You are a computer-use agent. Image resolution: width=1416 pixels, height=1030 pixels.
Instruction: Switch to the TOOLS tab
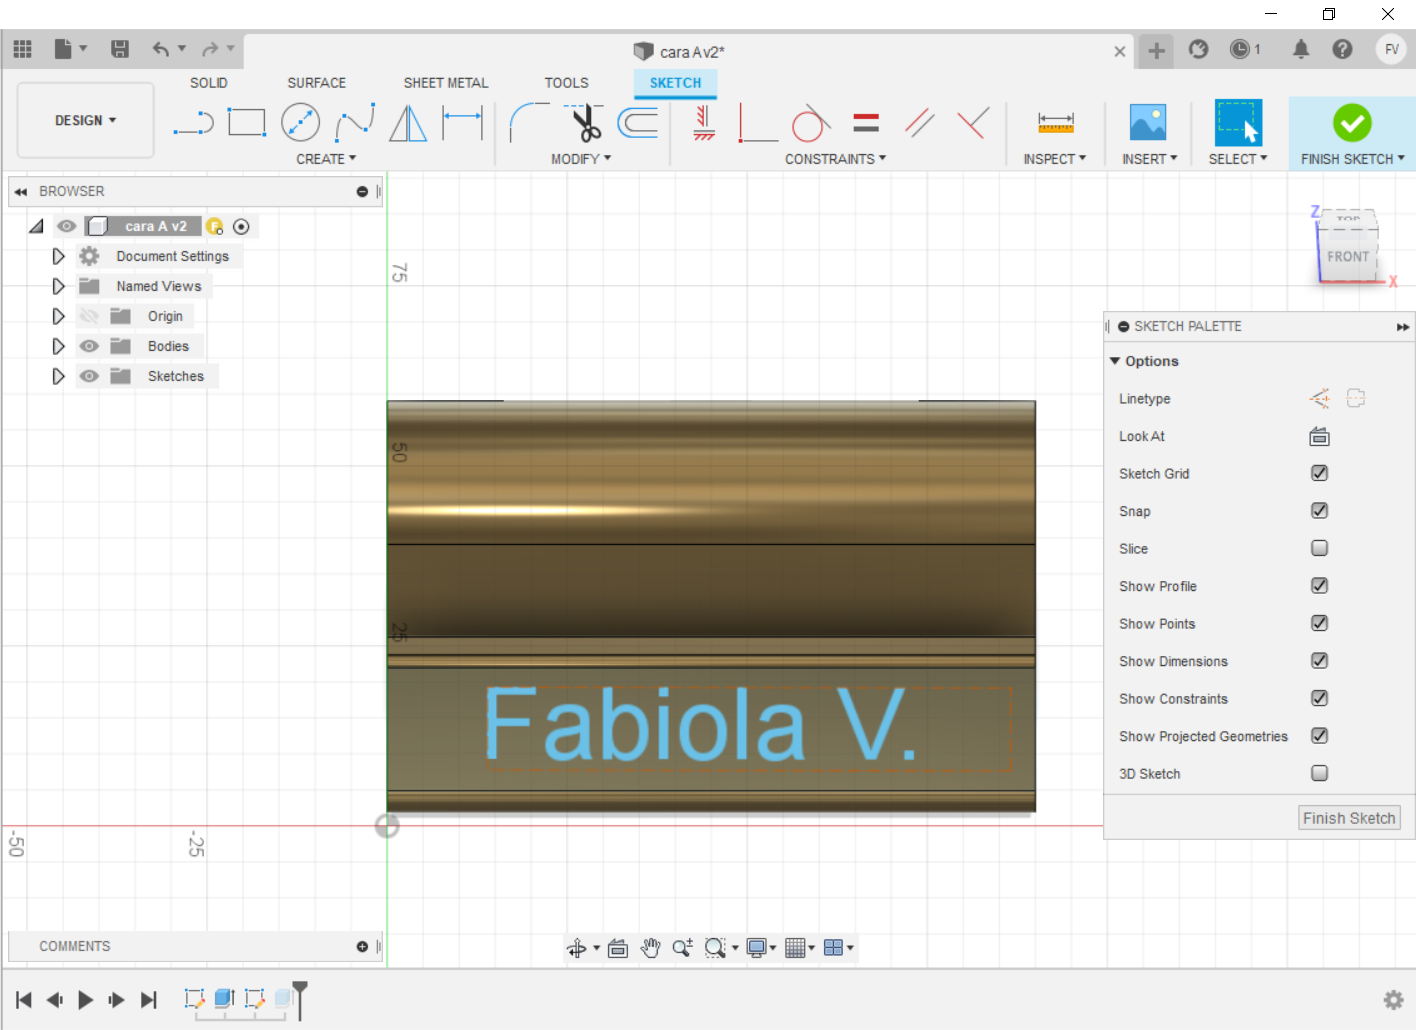[x=567, y=83]
